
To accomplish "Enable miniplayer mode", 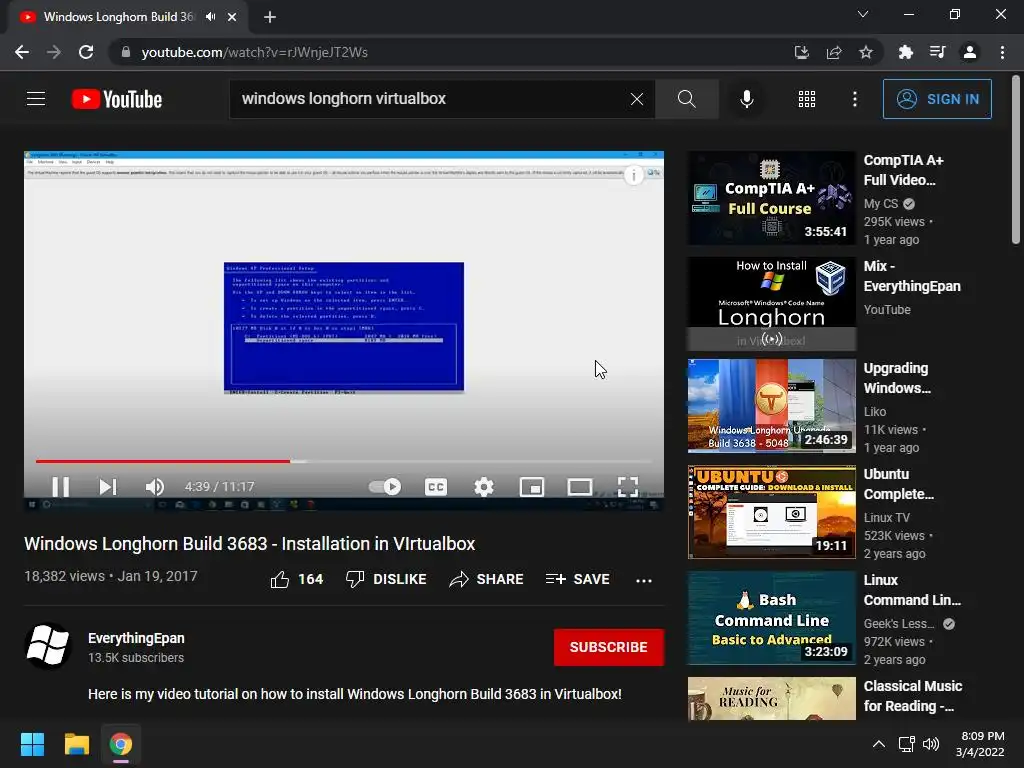I will 532,487.
